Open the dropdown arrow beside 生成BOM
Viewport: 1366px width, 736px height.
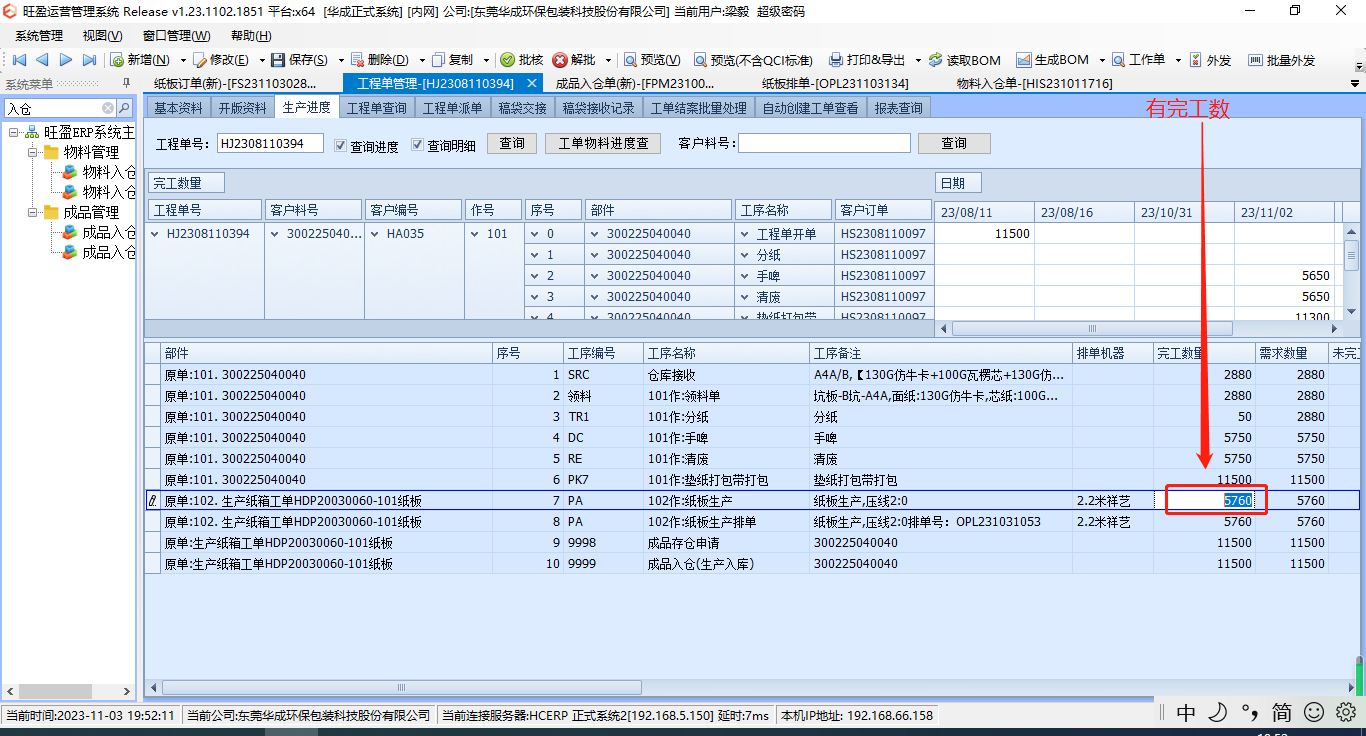1101,60
